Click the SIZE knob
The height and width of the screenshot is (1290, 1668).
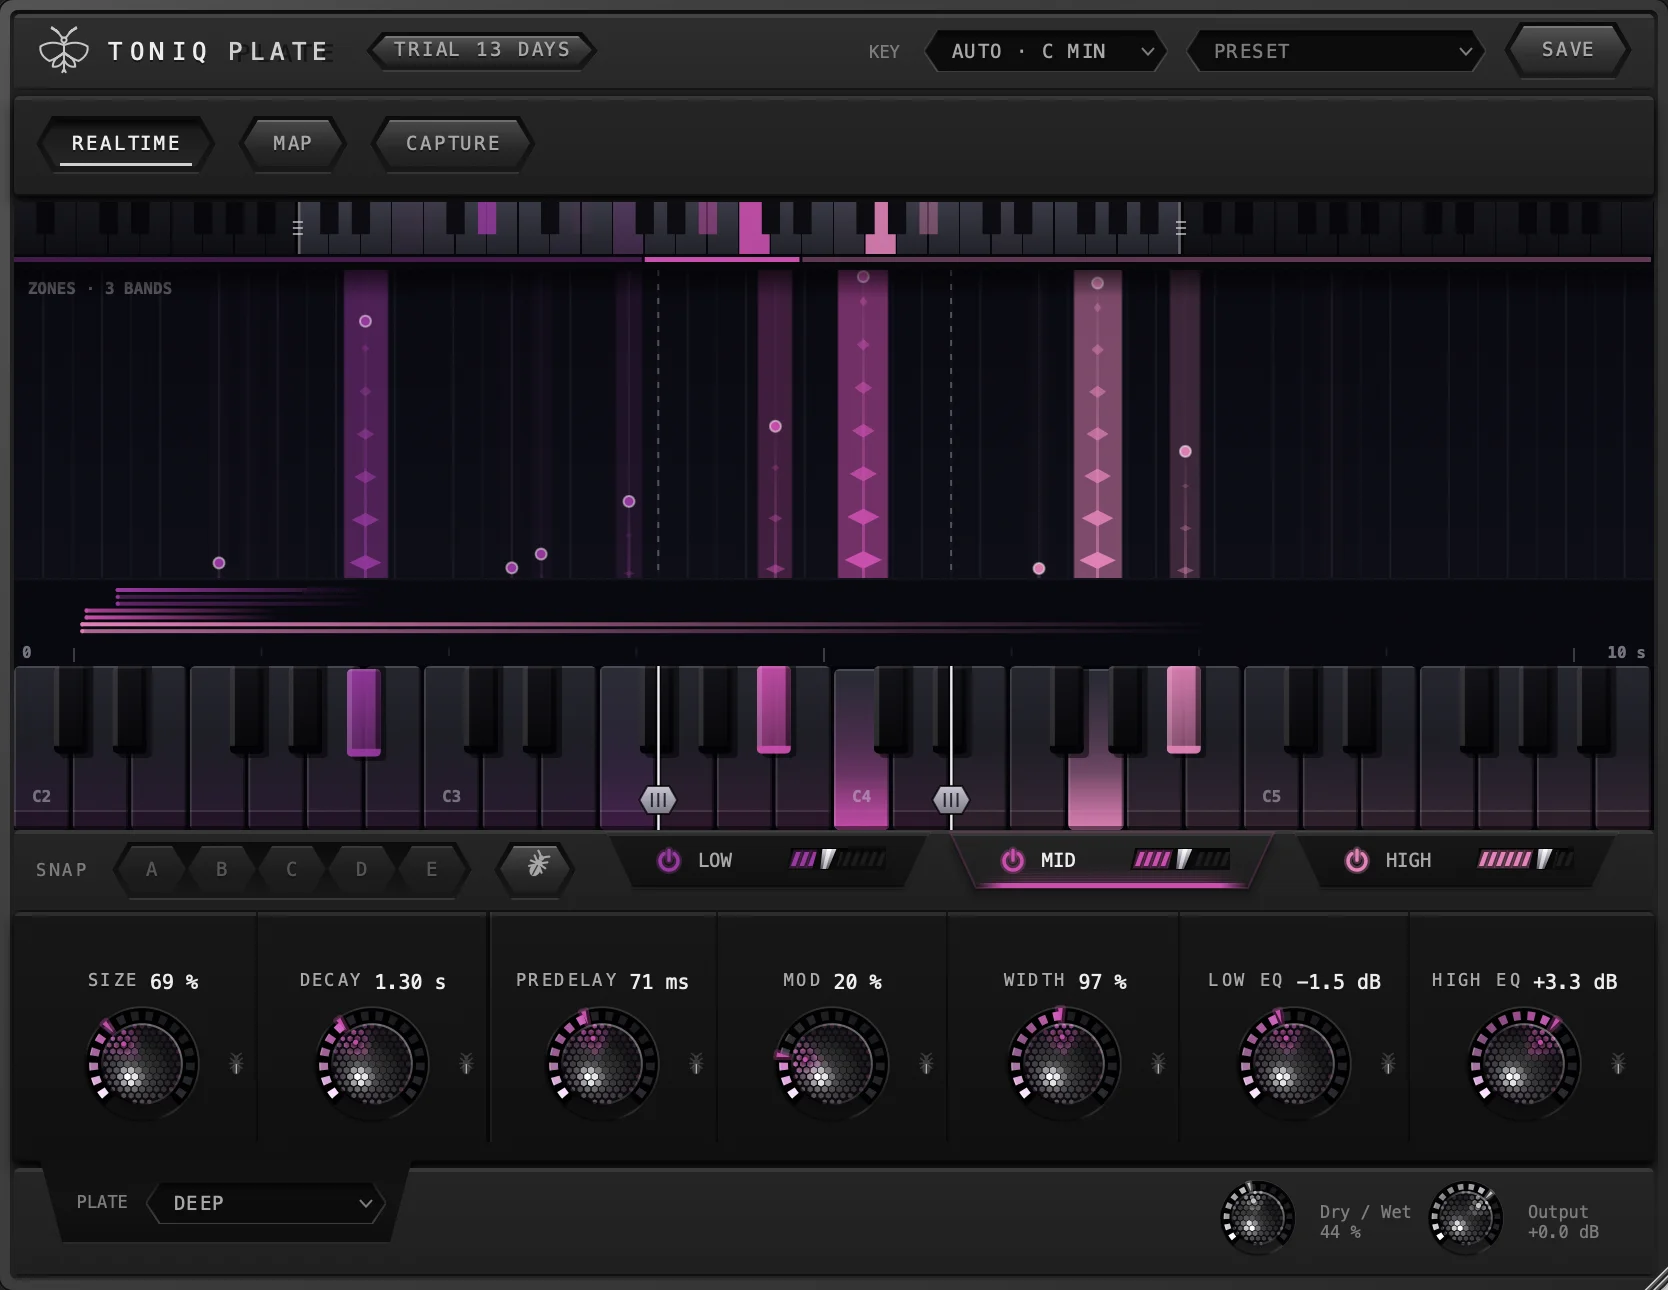pos(142,1063)
